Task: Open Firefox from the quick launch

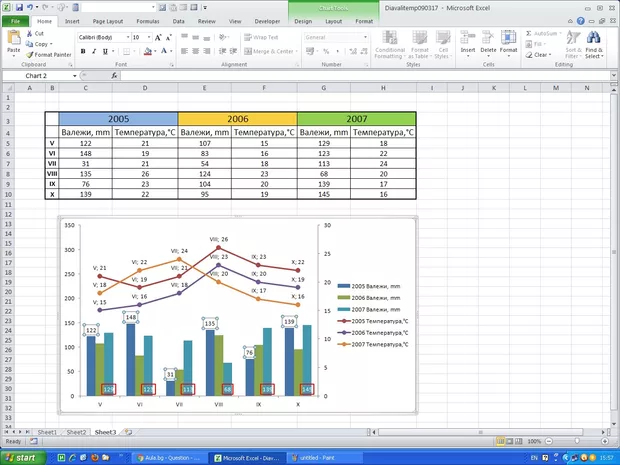Action: pos(94,458)
